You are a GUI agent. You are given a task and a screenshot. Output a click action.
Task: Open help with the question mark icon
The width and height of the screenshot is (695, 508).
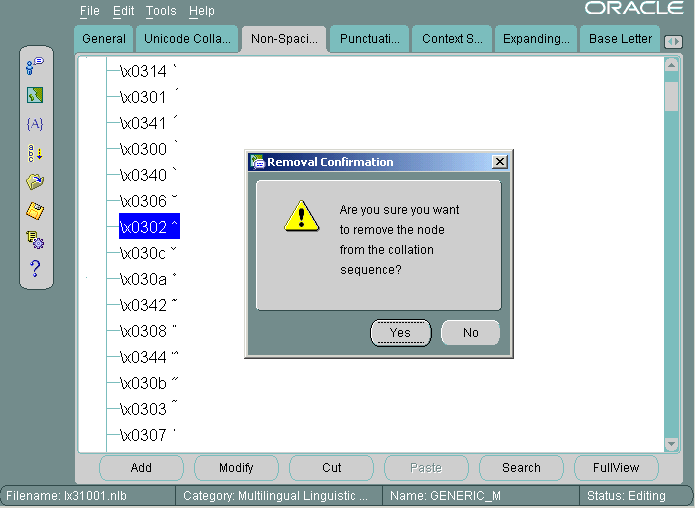[35, 268]
